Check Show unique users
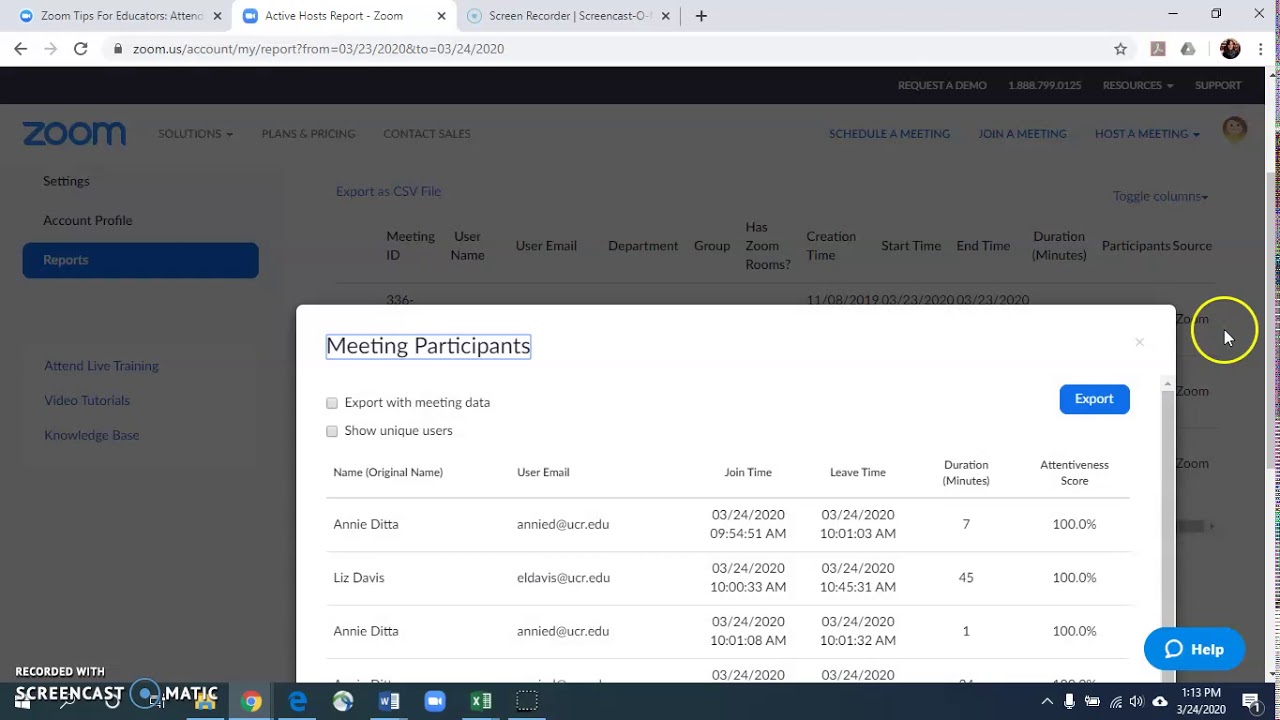The image size is (1280, 720). point(332,431)
